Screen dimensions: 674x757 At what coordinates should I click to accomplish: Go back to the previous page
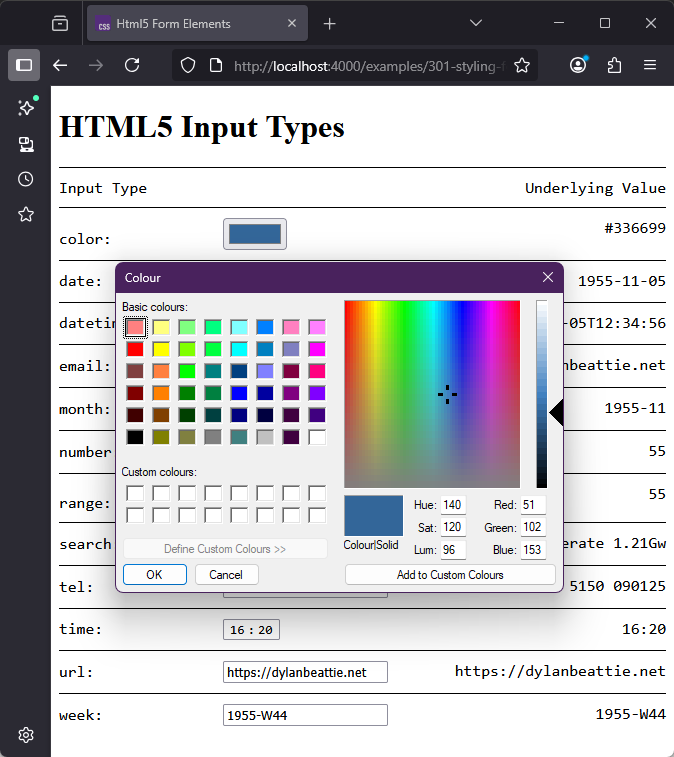point(60,65)
